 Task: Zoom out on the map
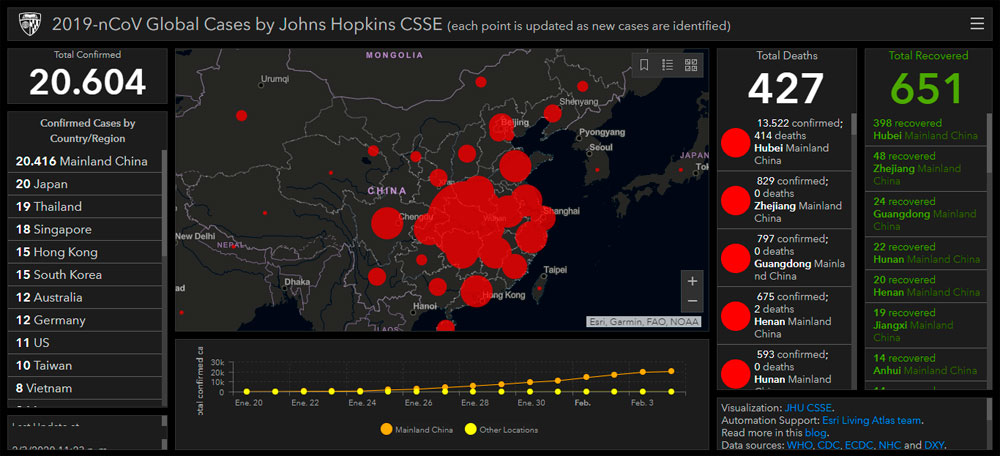(x=693, y=301)
